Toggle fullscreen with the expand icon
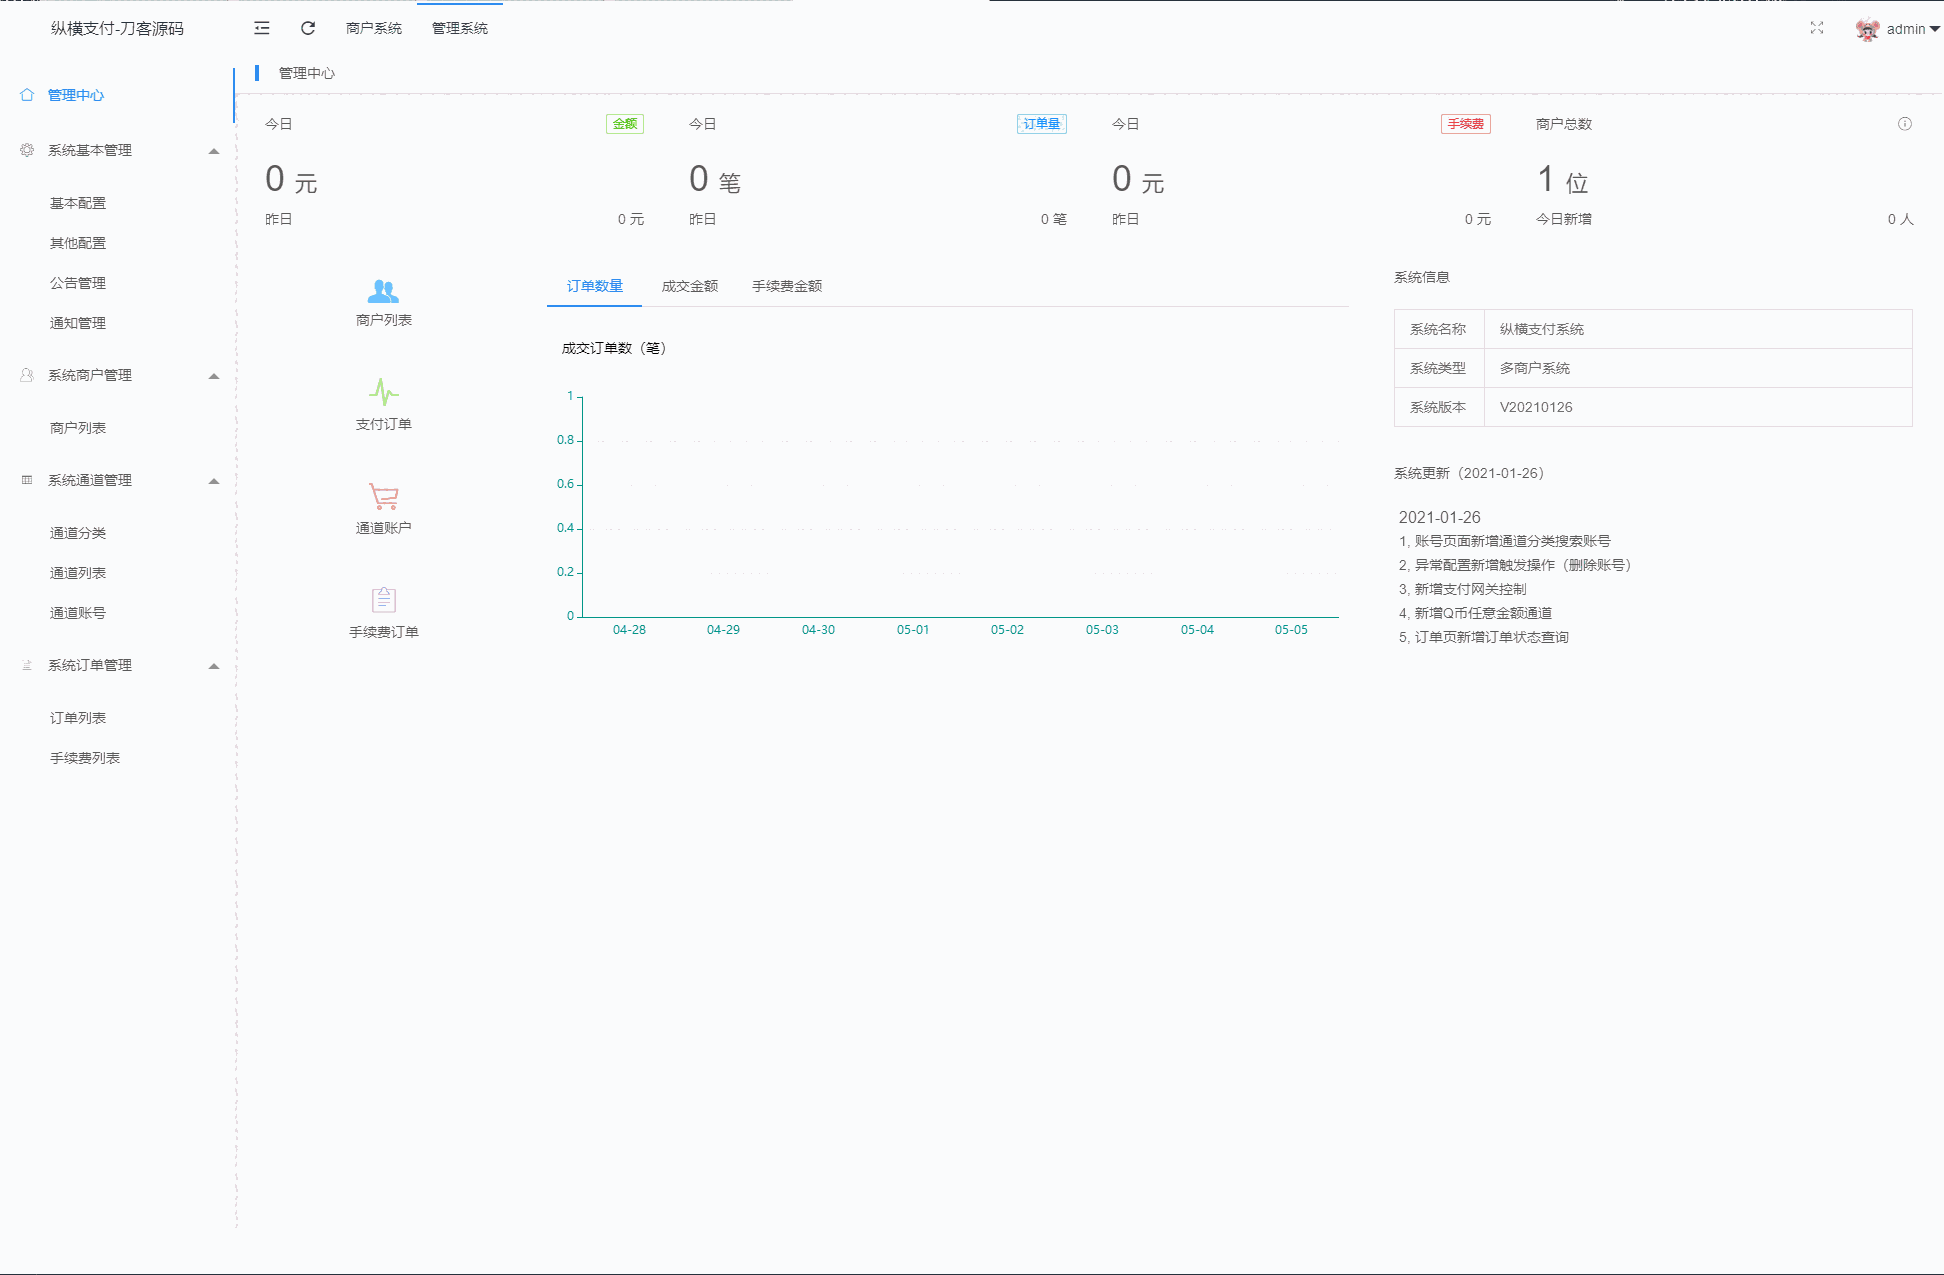Image resolution: width=1944 pixels, height=1275 pixels. [1817, 28]
